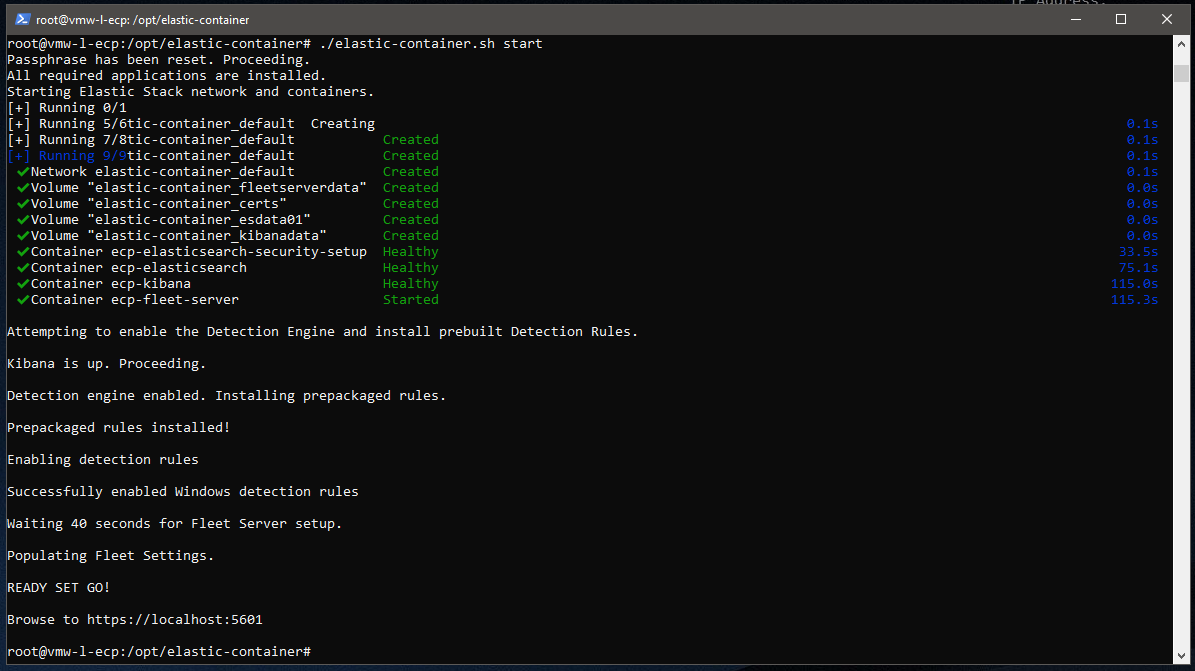Click the "READY SET GO!" output line
The height and width of the screenshot is (671, 1195).
[x=58, y=588]
